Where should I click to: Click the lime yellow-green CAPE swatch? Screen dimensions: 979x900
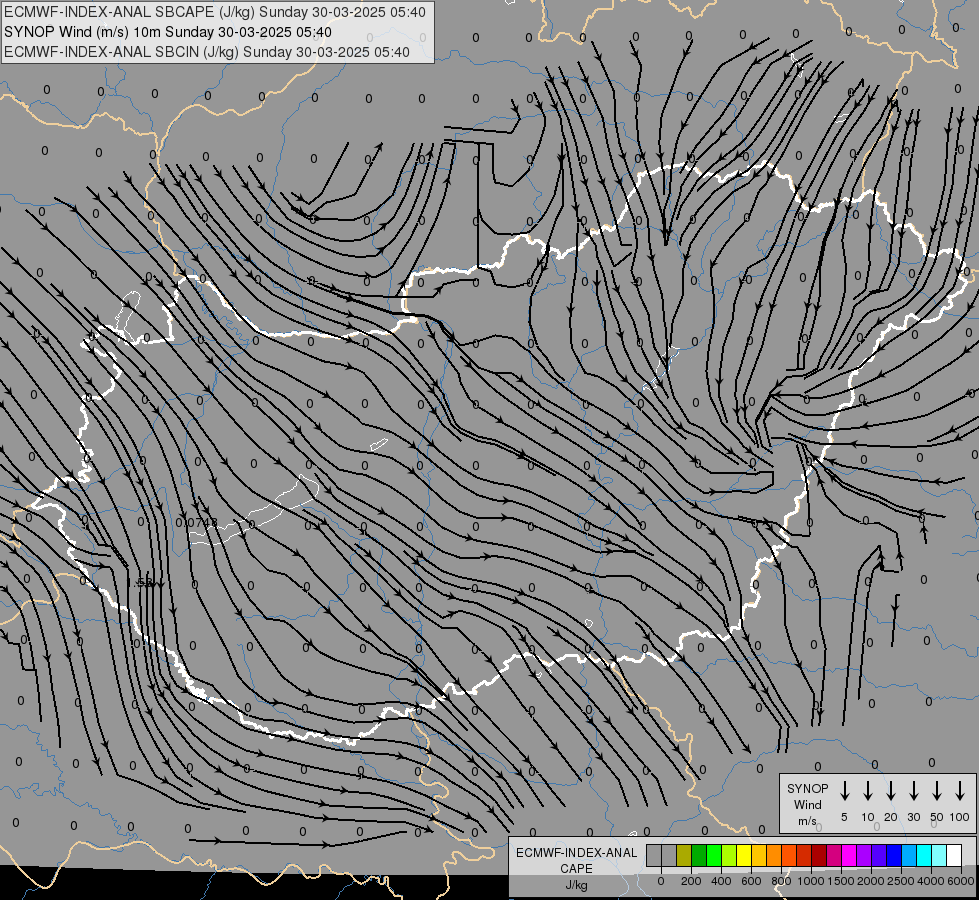pos(729,855)
